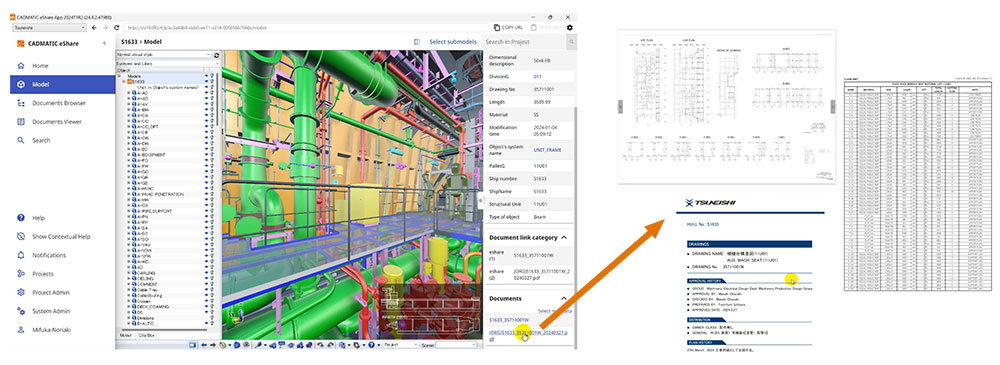The width and height of the screenshot is (1000, 365).
Task: Open the S1633_35711001W document link
Action: [509, 320]
